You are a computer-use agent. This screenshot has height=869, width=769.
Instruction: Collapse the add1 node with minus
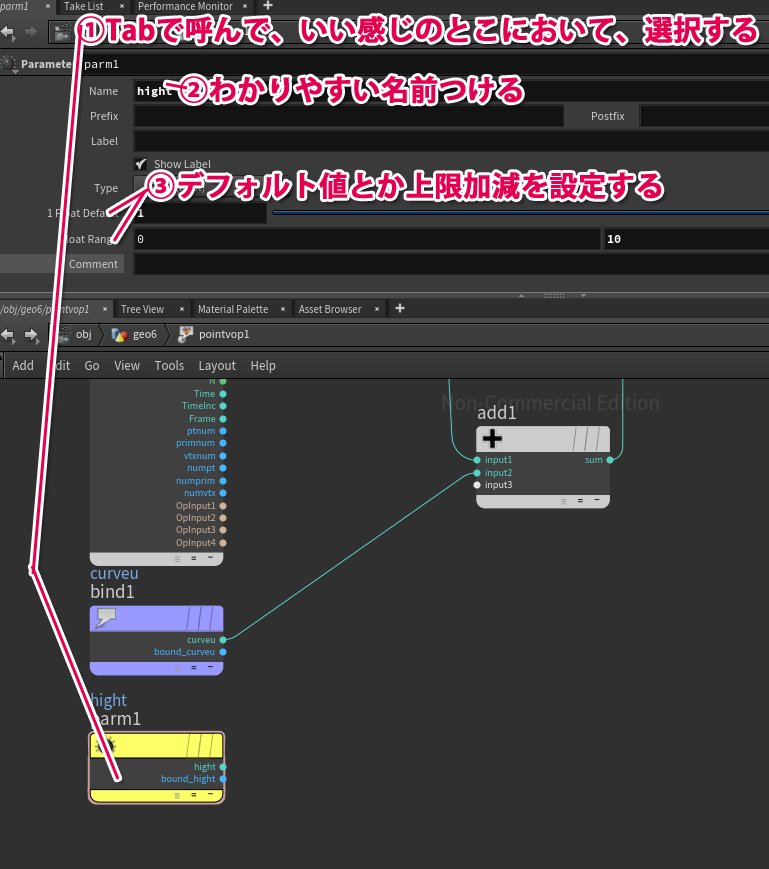(x=597, y=500)
